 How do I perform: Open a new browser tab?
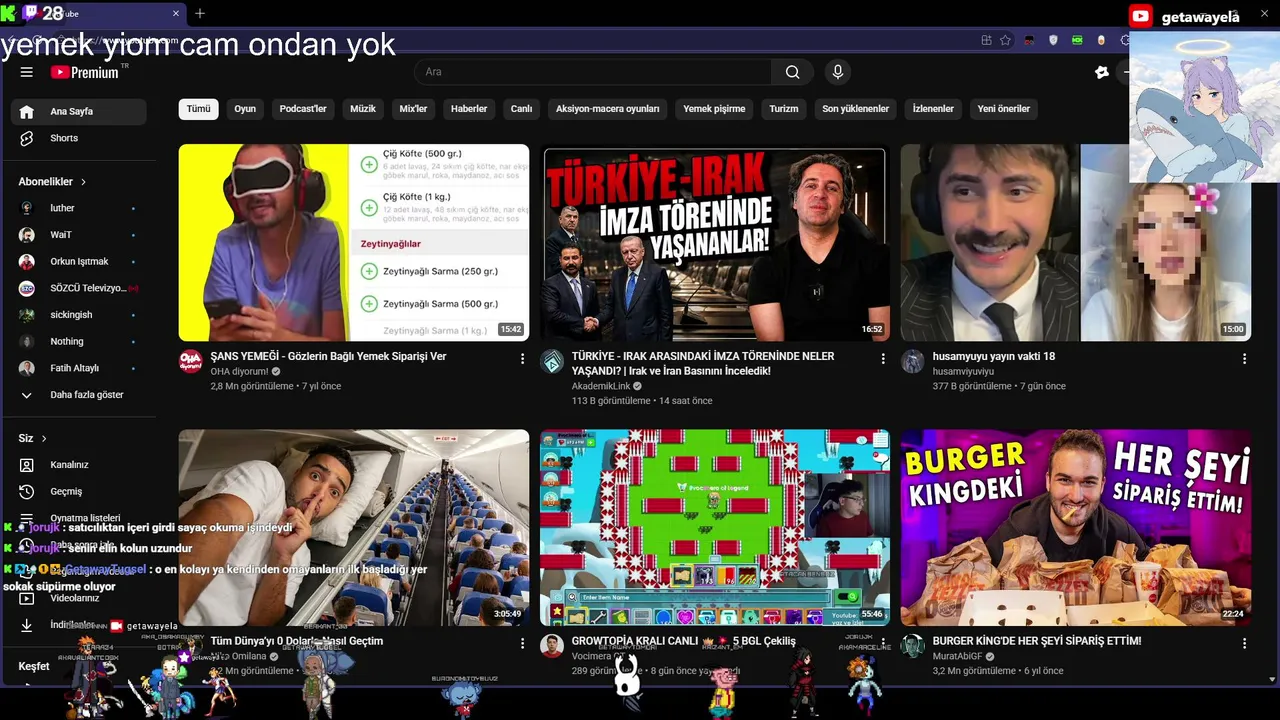(x=200, y=13)
